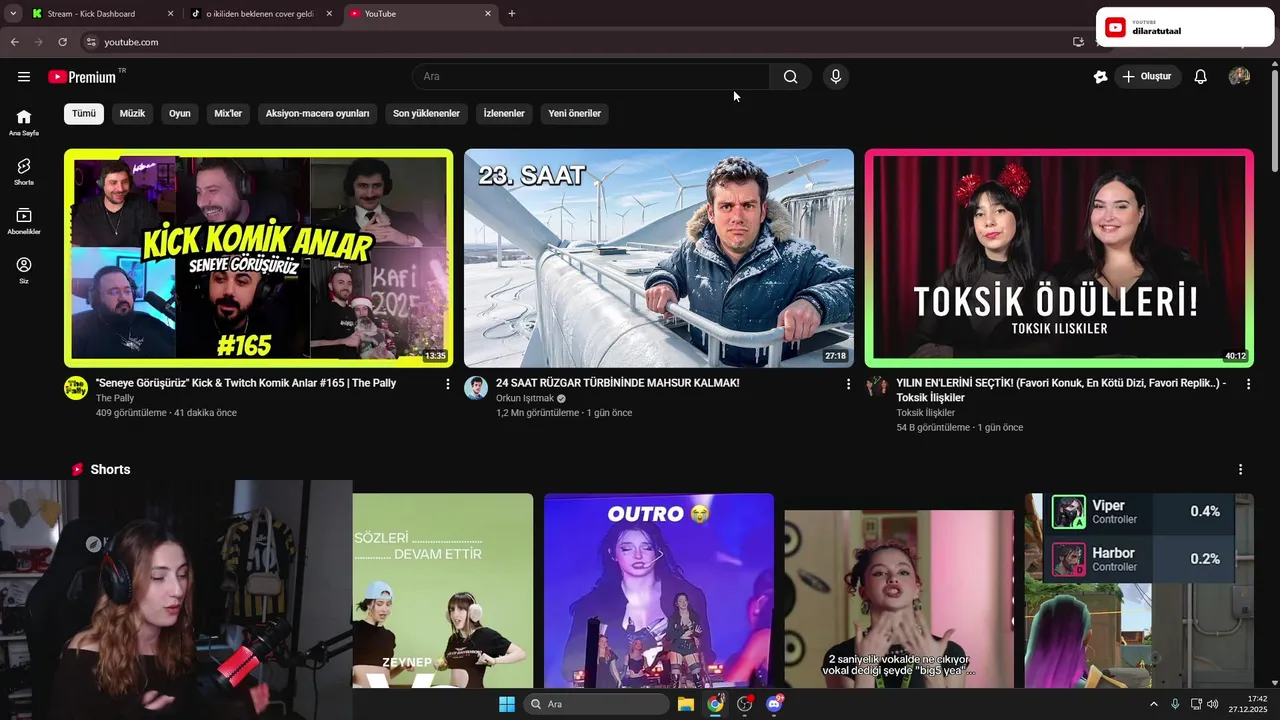Click The Pally channel avatar
This screenshot has width=1280, height=720.
pos(76,388)
